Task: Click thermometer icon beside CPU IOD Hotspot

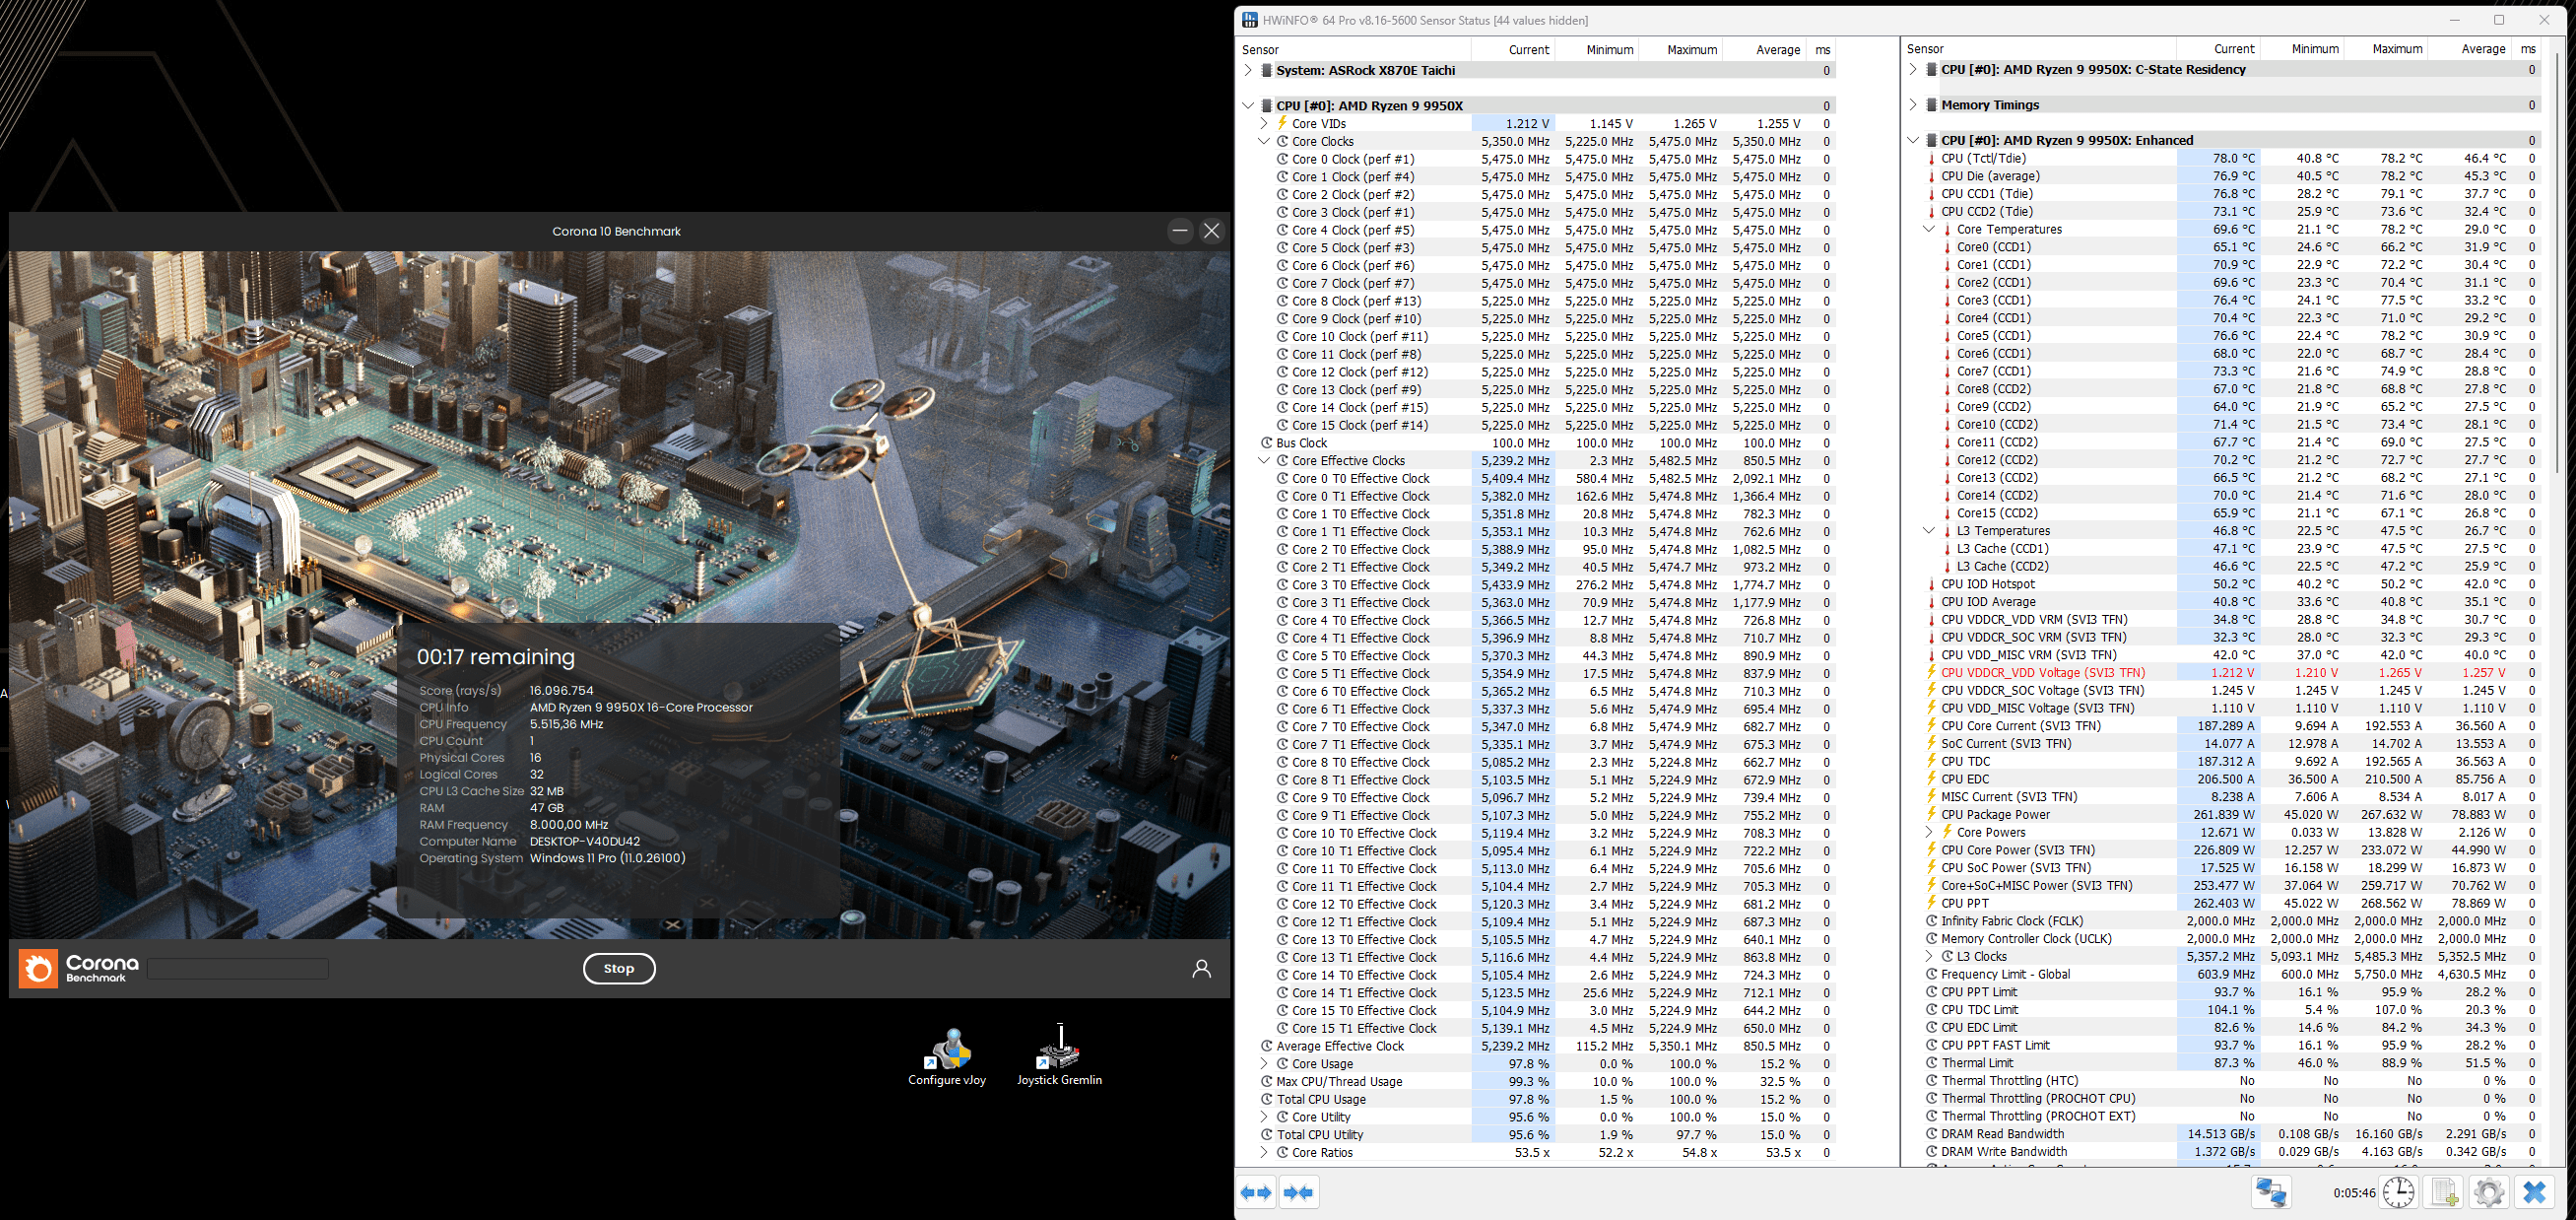Action: click(1931, 584)
